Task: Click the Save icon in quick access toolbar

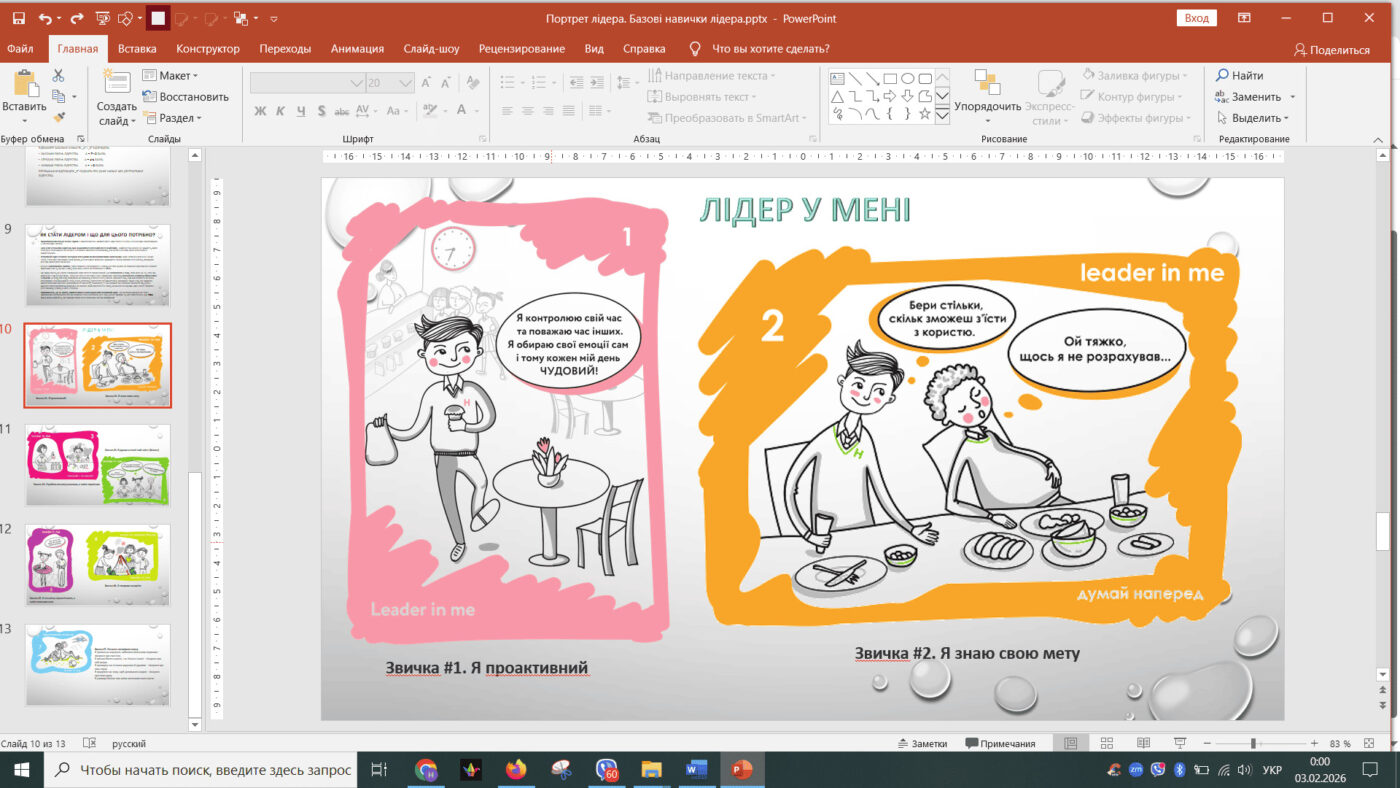Action: pyautogui.click(x=18, y=18)
